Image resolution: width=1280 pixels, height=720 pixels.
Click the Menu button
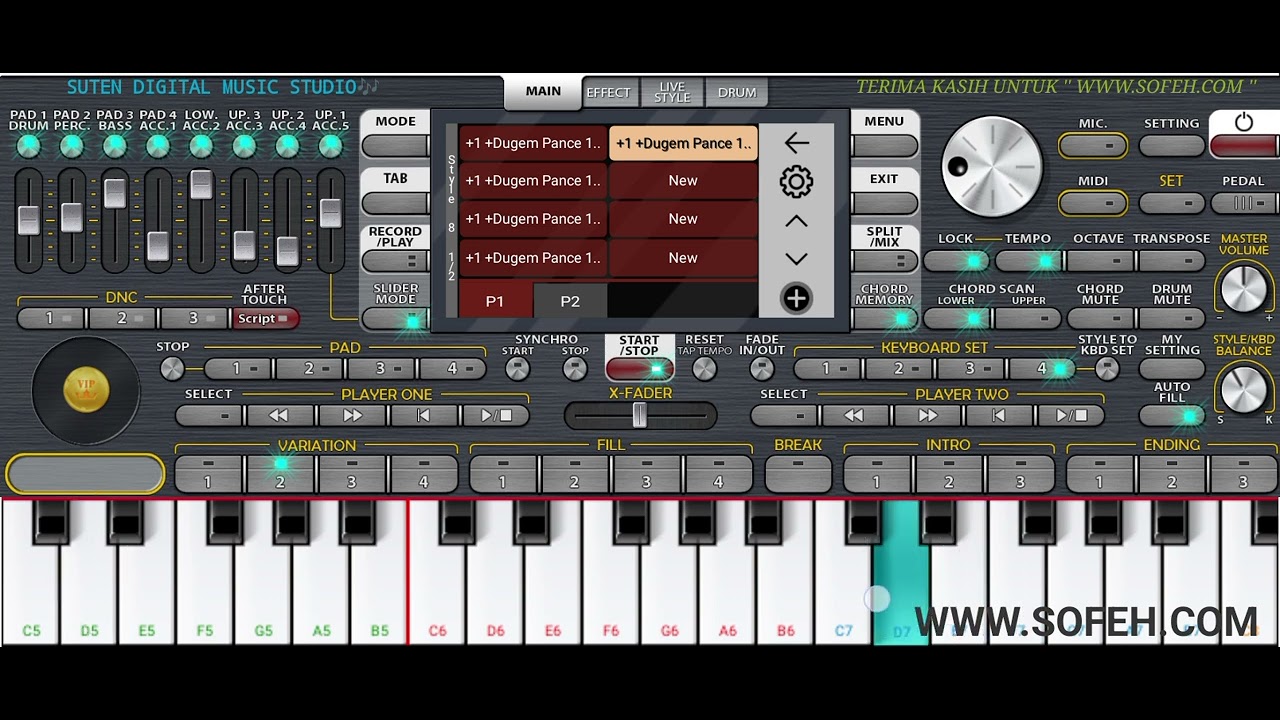coord(884,146)
